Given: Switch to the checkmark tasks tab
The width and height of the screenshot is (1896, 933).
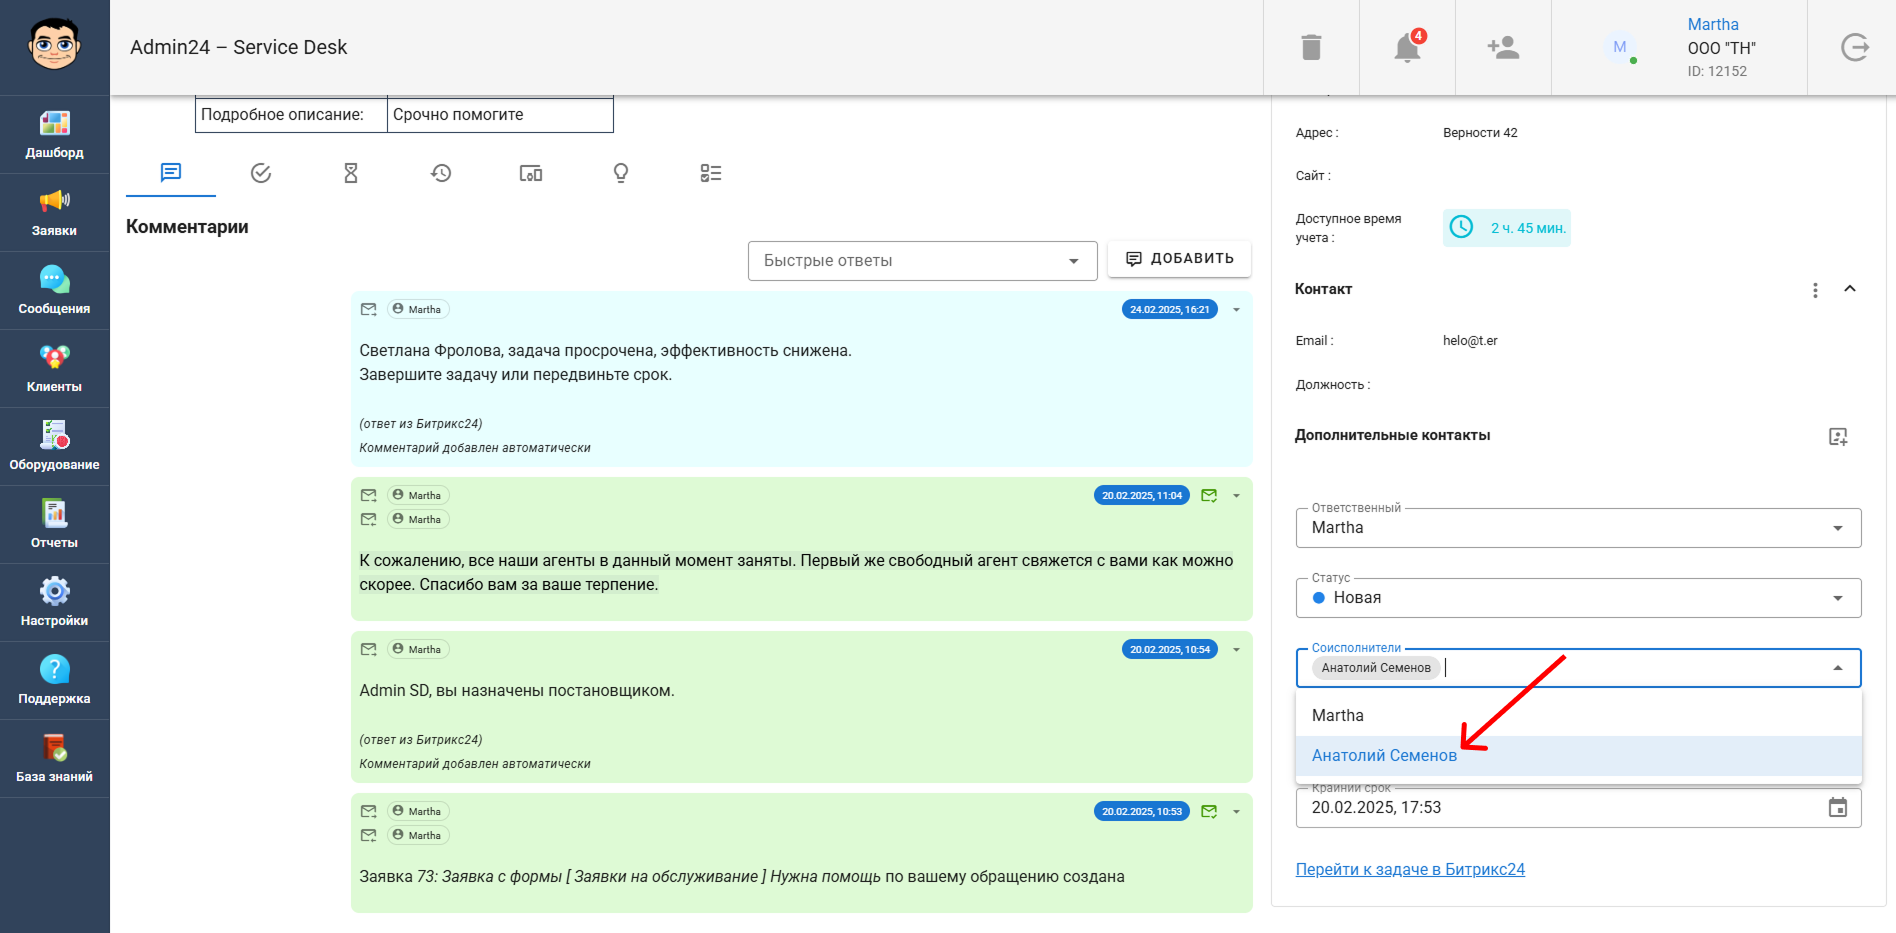Looking at the screenshot, I should tap(261, 173).
